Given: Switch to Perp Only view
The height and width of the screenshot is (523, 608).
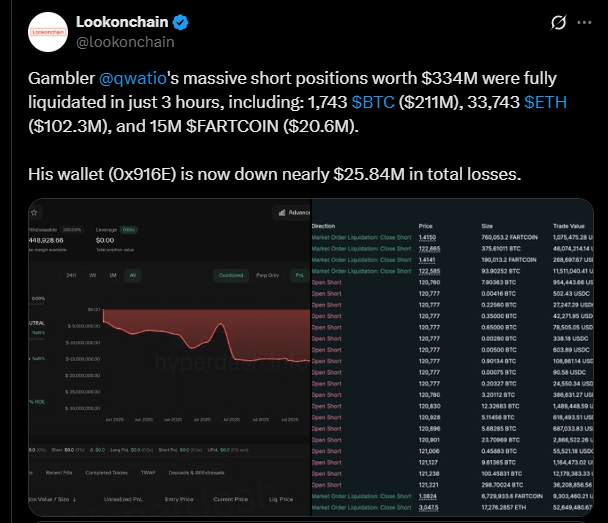Looking at the screenshot, I should pos(268,275).
